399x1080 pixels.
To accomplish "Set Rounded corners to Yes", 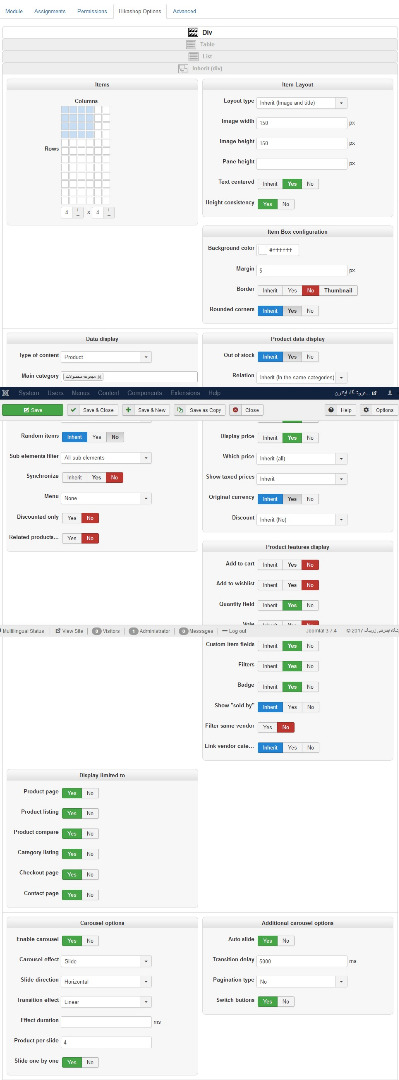I will point(293,311).
